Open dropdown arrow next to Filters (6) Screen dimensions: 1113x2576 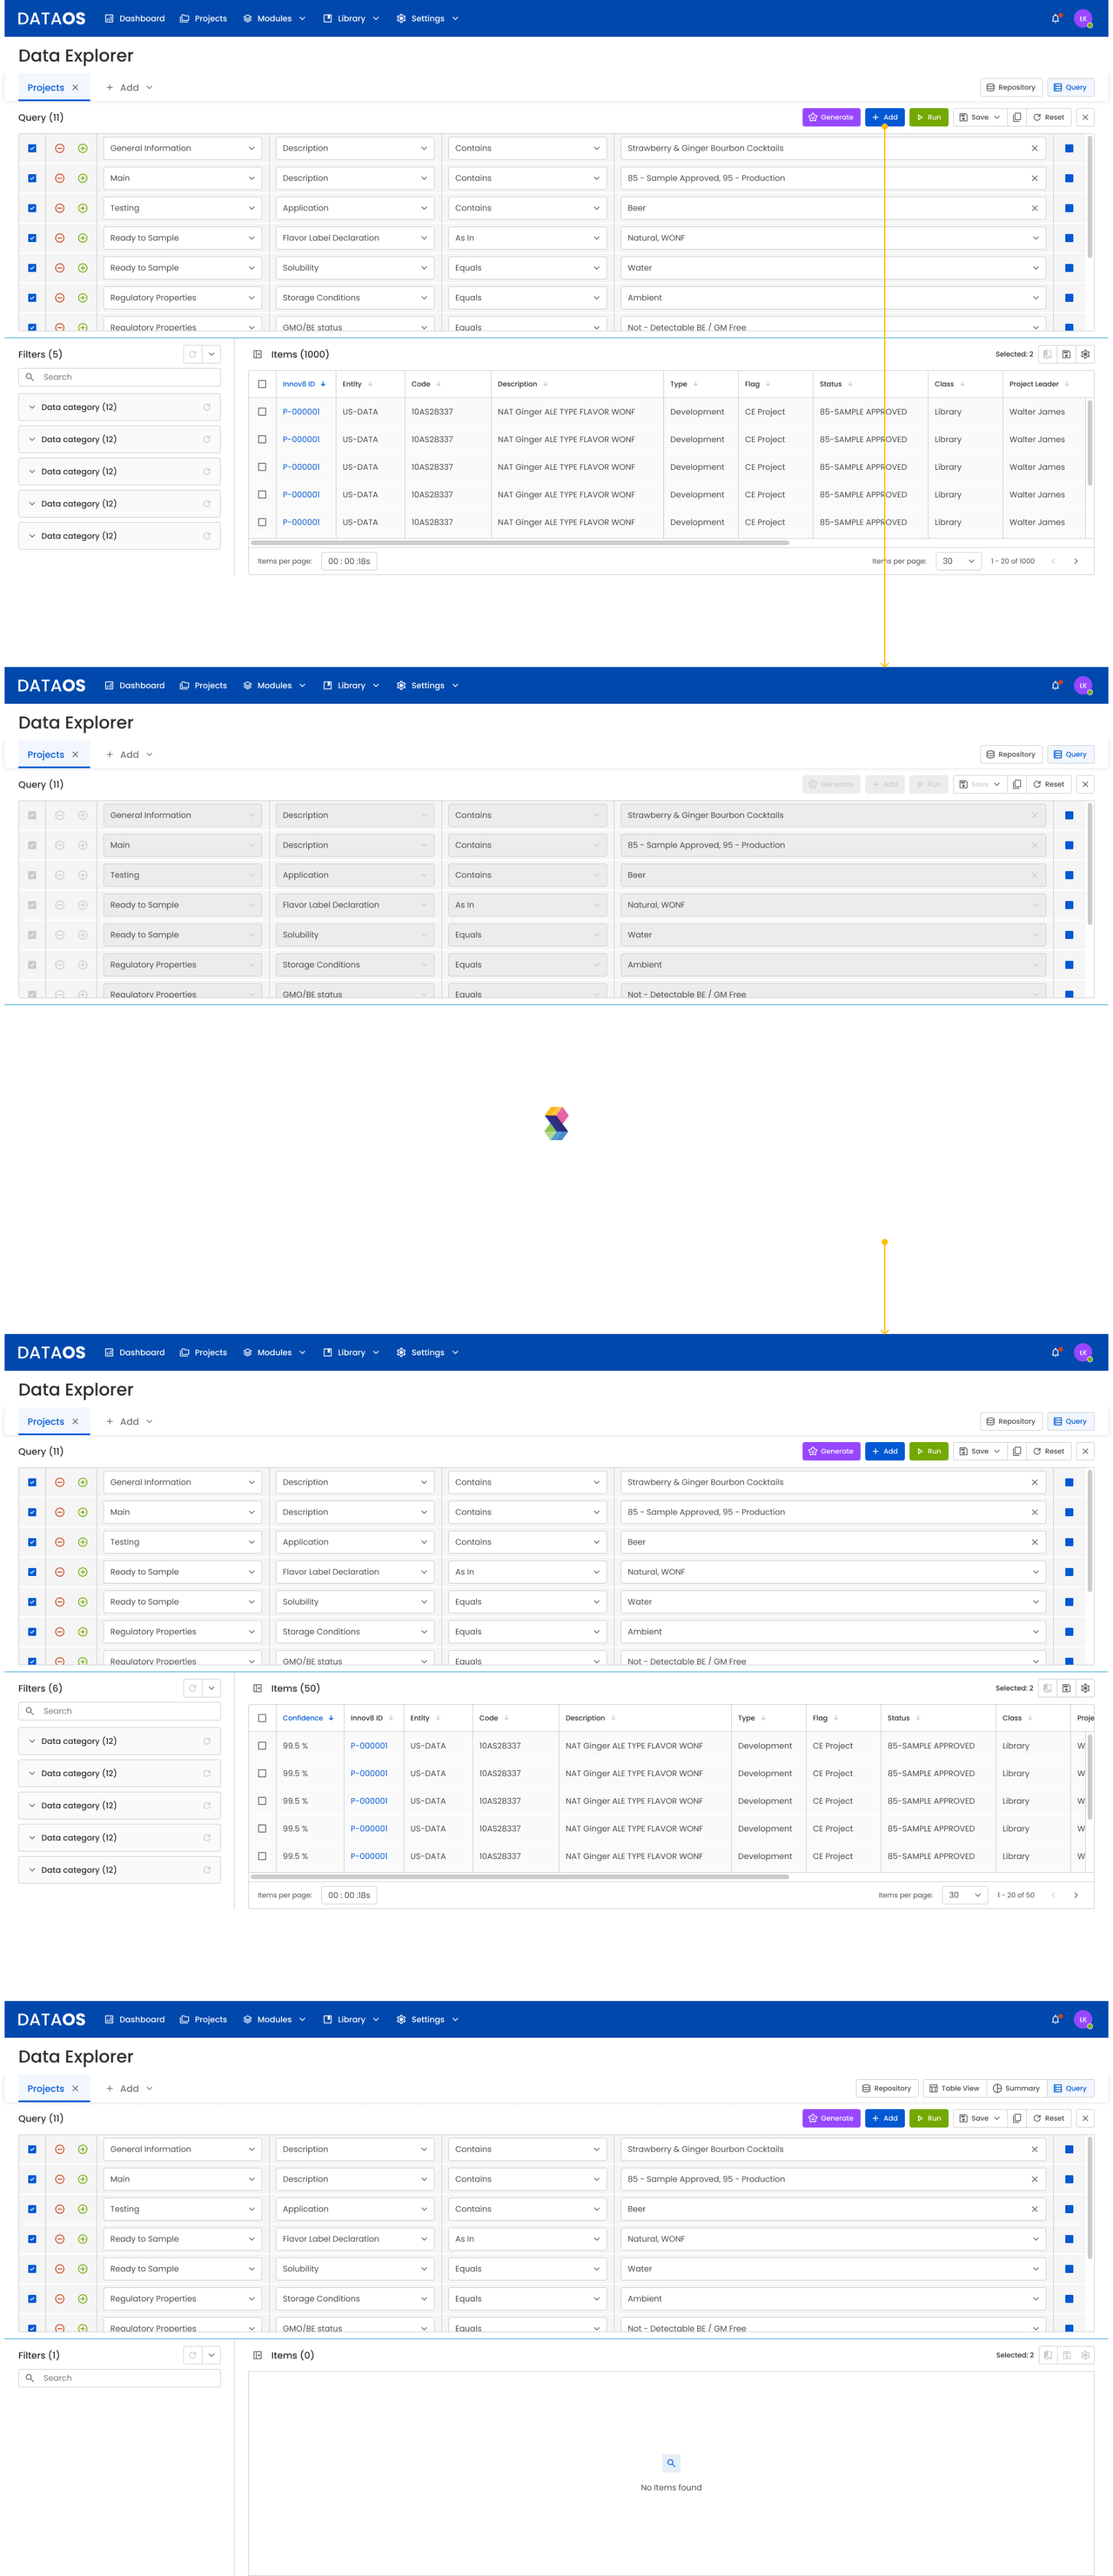point(212,1688)
